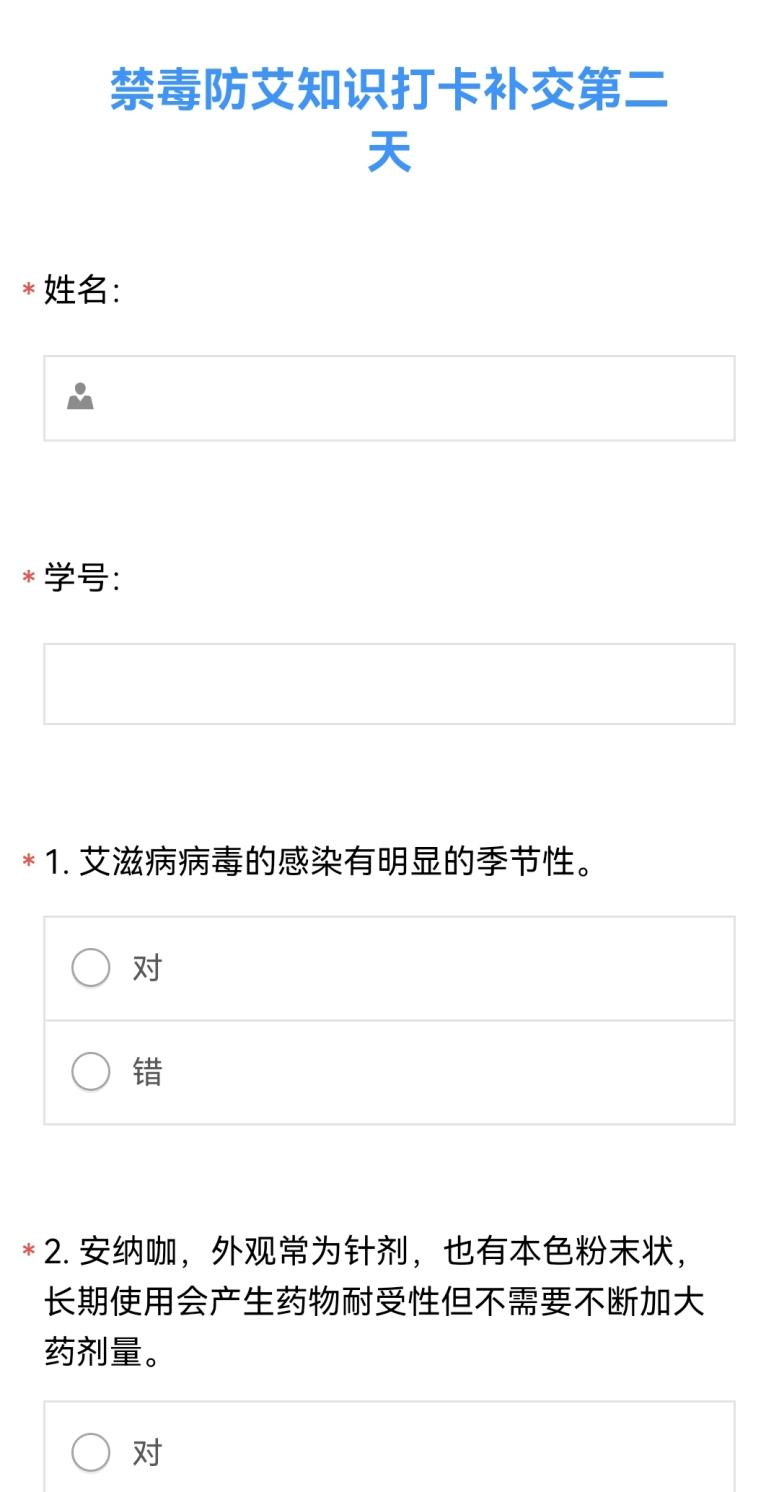This screenshot has width=779, height=1492.
Task: Click the 学号 field label
Action: point(80,579)
